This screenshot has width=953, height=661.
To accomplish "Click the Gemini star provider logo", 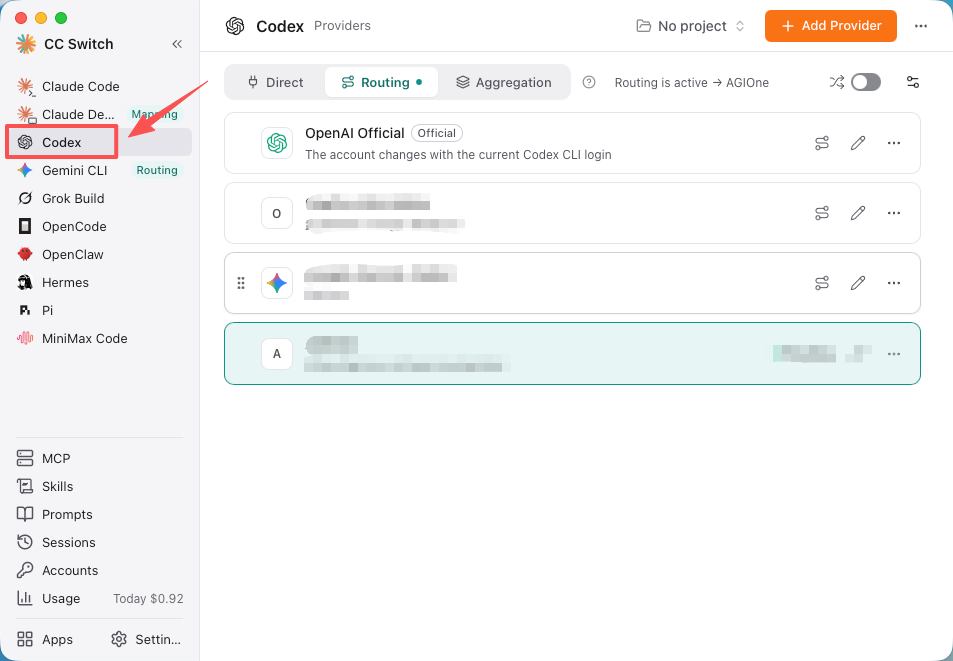I will (x=277, y=283).
